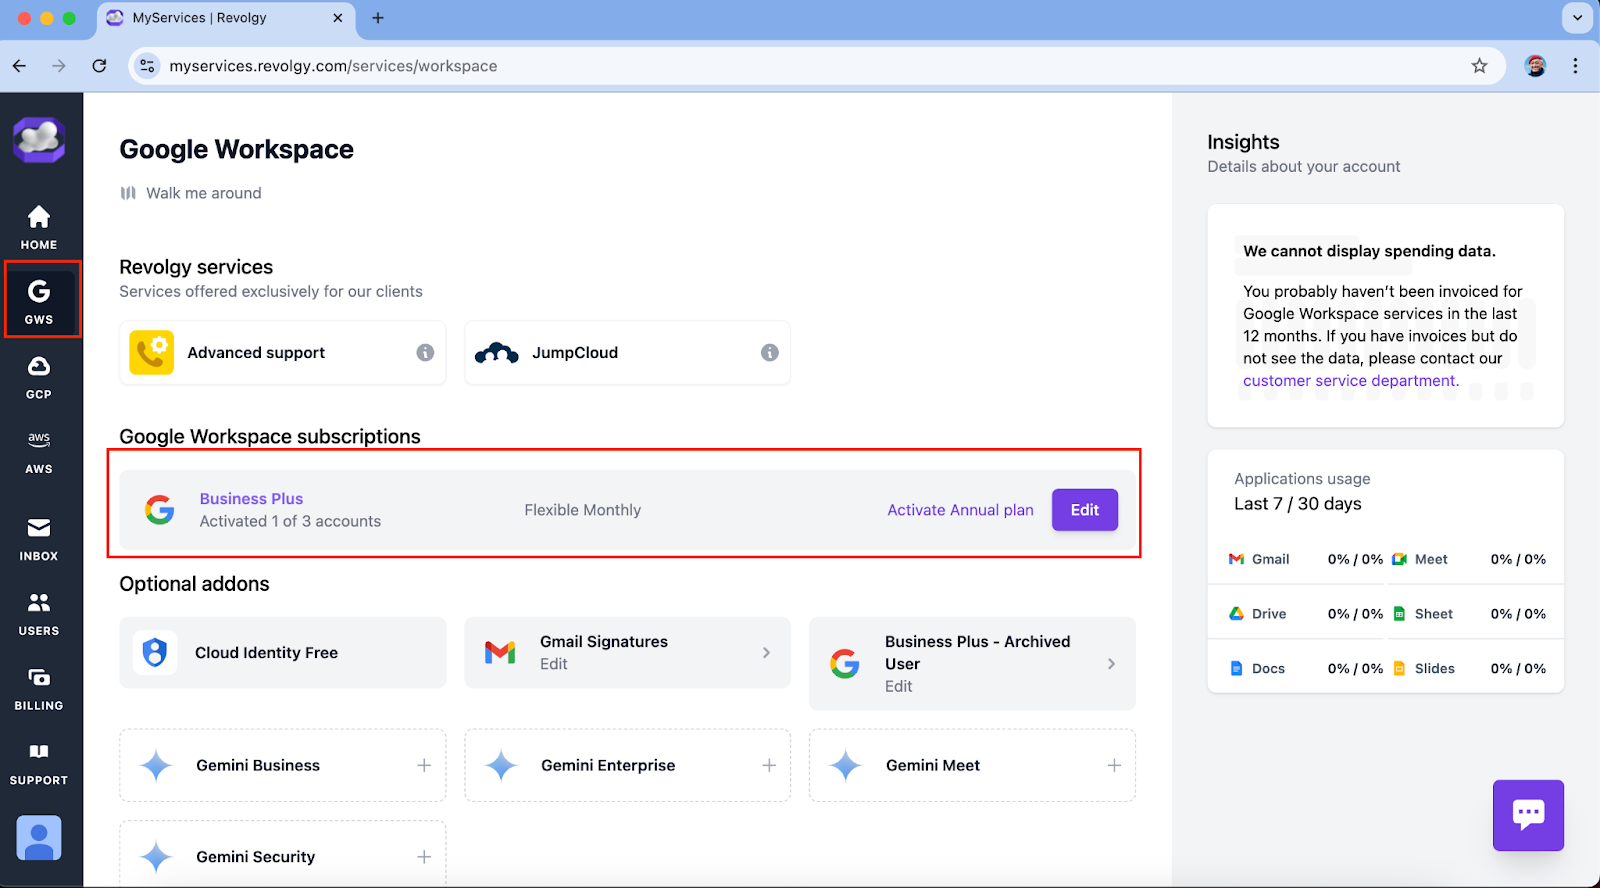This screenshot has width=1600, height=888.
Task: Open AWS section in sidebar
Action: pos(39,452)
